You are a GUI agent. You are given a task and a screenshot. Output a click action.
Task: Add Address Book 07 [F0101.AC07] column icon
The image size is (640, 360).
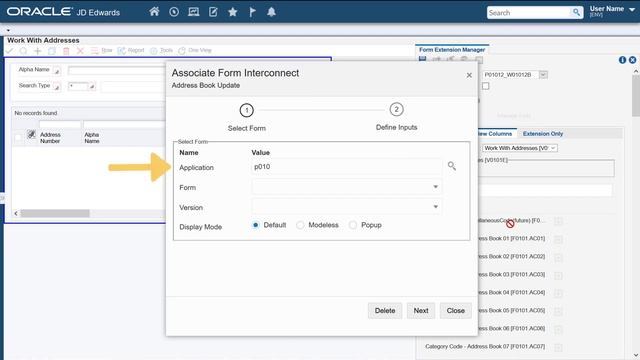coord(558,347)
